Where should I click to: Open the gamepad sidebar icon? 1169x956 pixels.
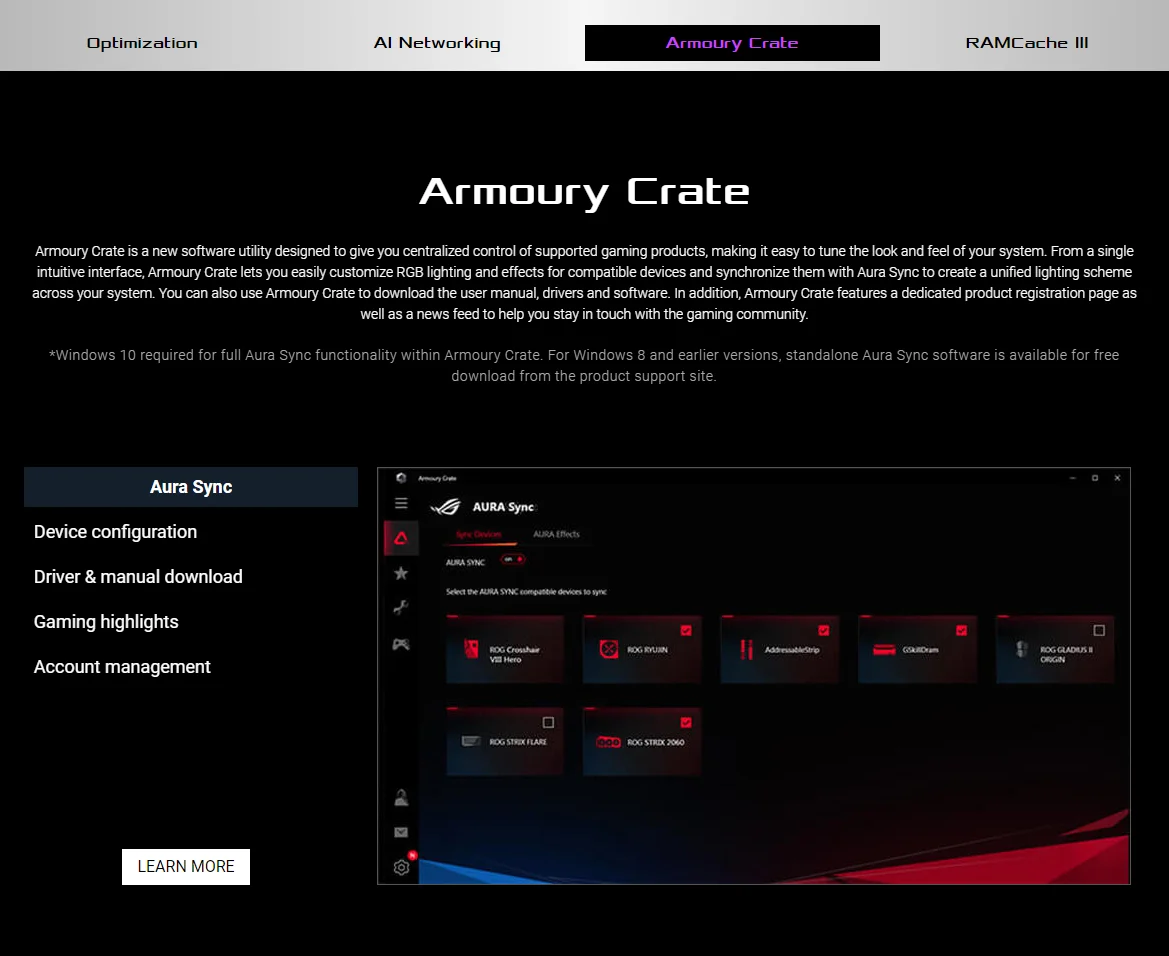click(401, 644)
